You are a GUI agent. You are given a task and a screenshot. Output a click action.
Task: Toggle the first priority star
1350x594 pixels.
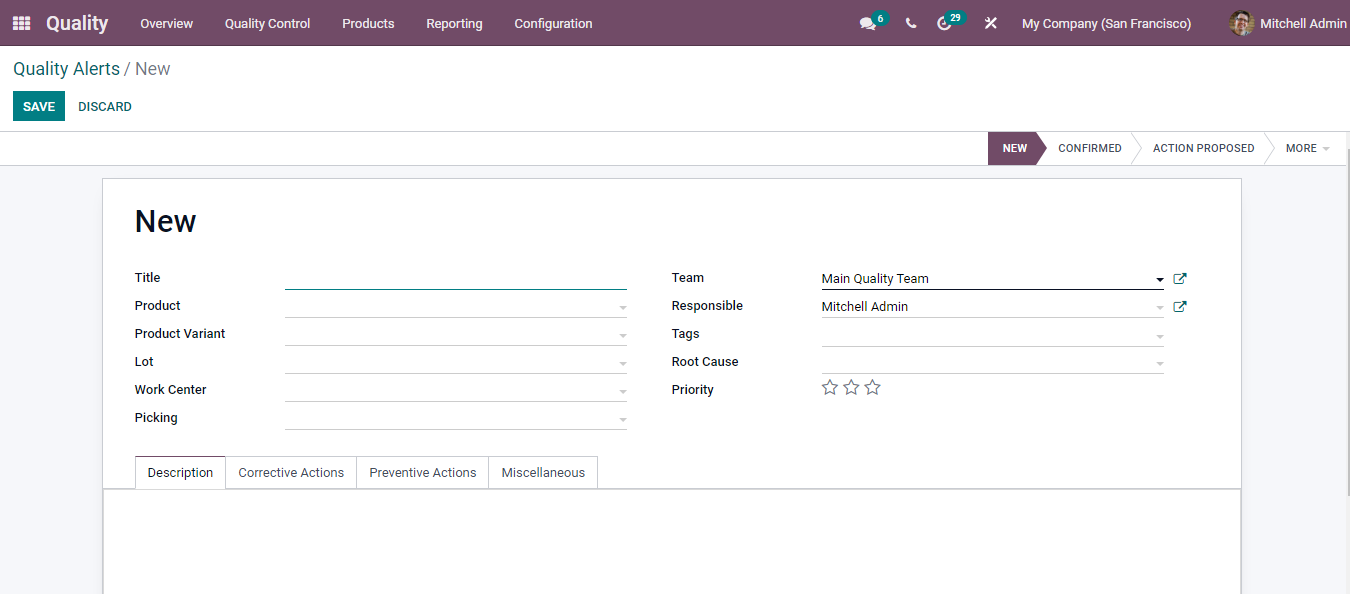[x=829, y=387]
